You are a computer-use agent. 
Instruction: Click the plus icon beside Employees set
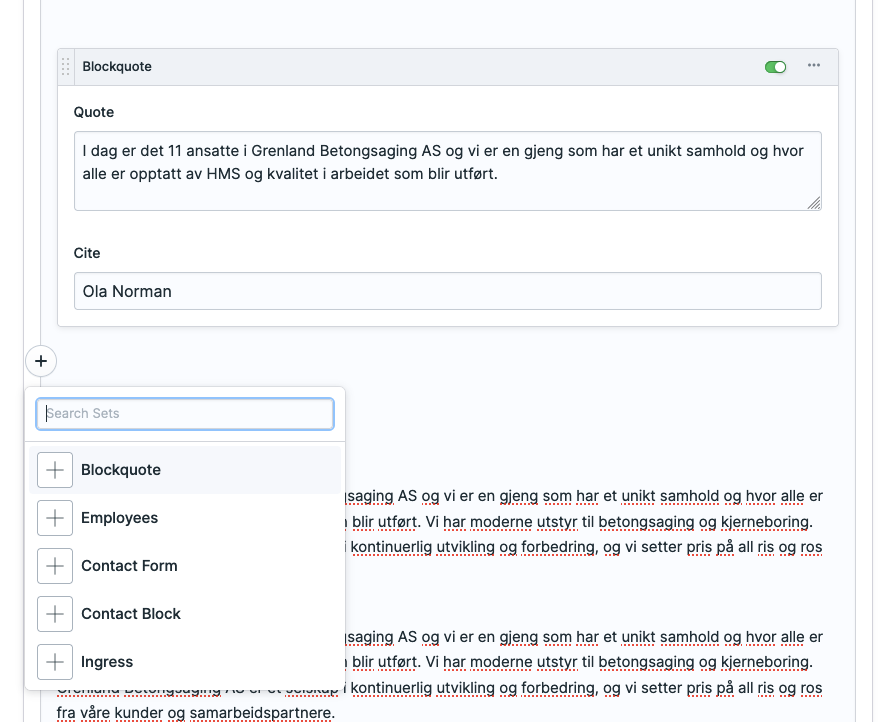[x=55, y=518]
